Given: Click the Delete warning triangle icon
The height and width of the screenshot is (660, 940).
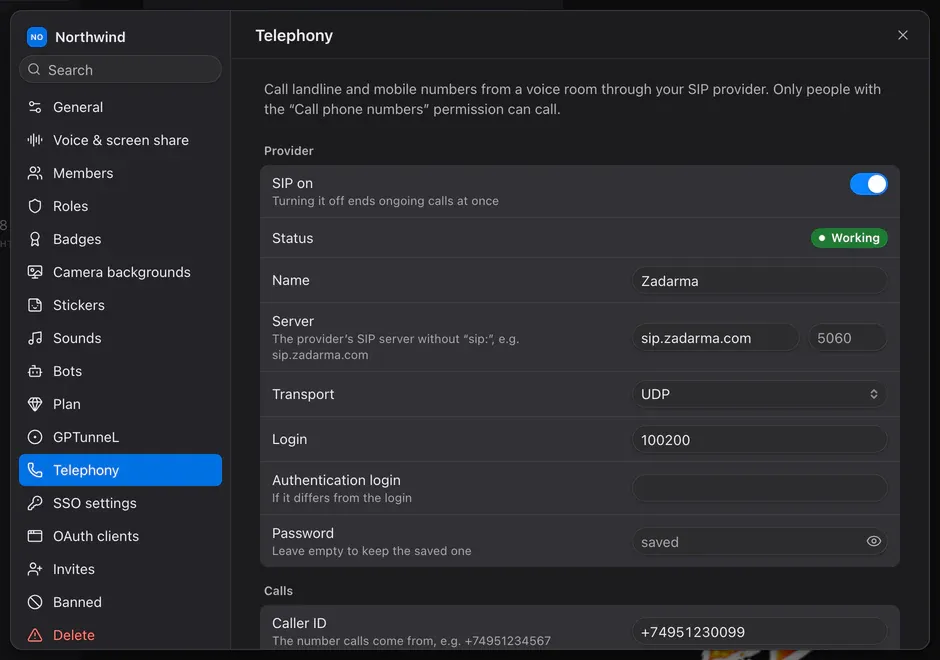Looking at the screenshot, I should (x=35, y=635).
